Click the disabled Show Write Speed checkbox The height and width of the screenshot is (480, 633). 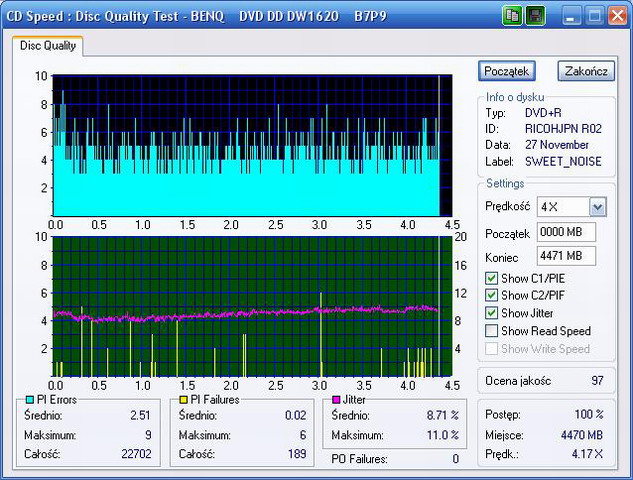(x=491, y=348)
